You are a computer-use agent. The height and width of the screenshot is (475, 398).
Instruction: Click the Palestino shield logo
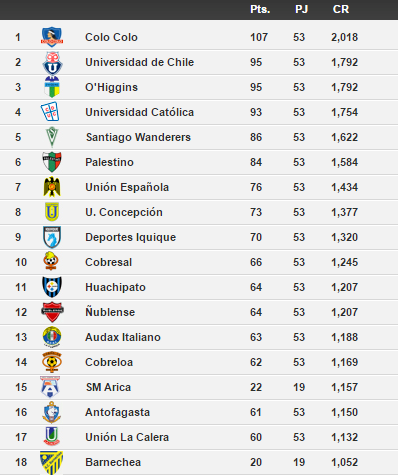[x=52, y=162]
